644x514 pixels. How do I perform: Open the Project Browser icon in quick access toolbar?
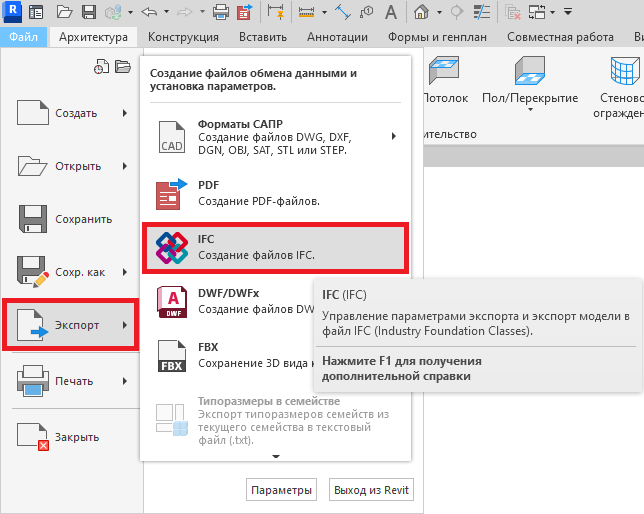[37, 12]
